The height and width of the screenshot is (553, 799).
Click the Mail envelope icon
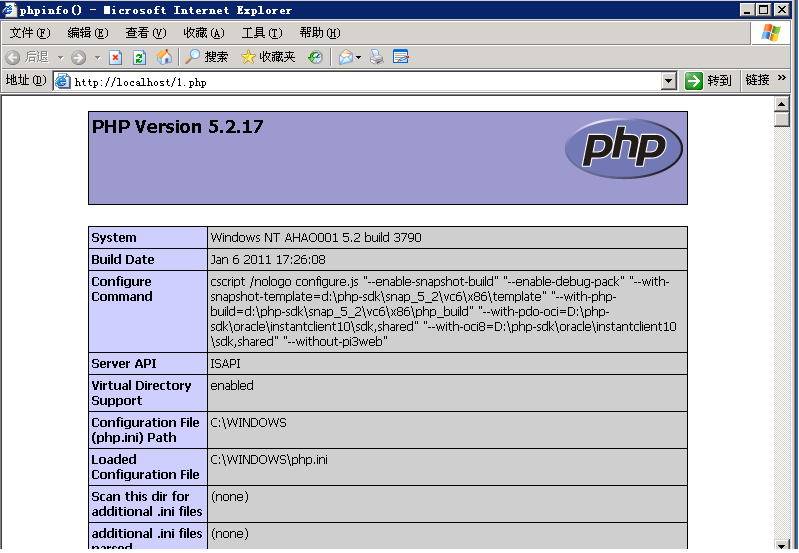click(346, 57)
